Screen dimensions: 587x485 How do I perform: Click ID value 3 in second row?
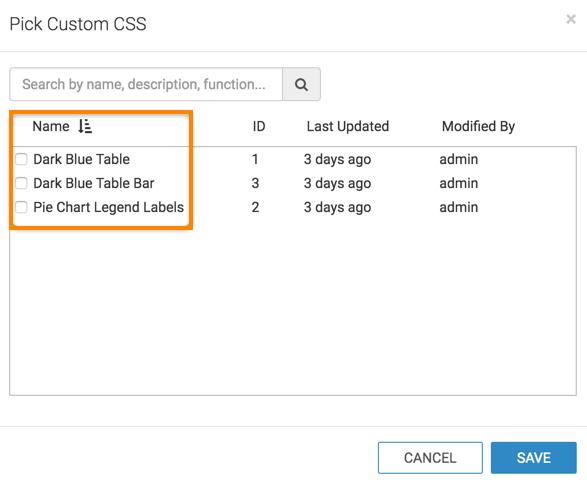(255, 183)
